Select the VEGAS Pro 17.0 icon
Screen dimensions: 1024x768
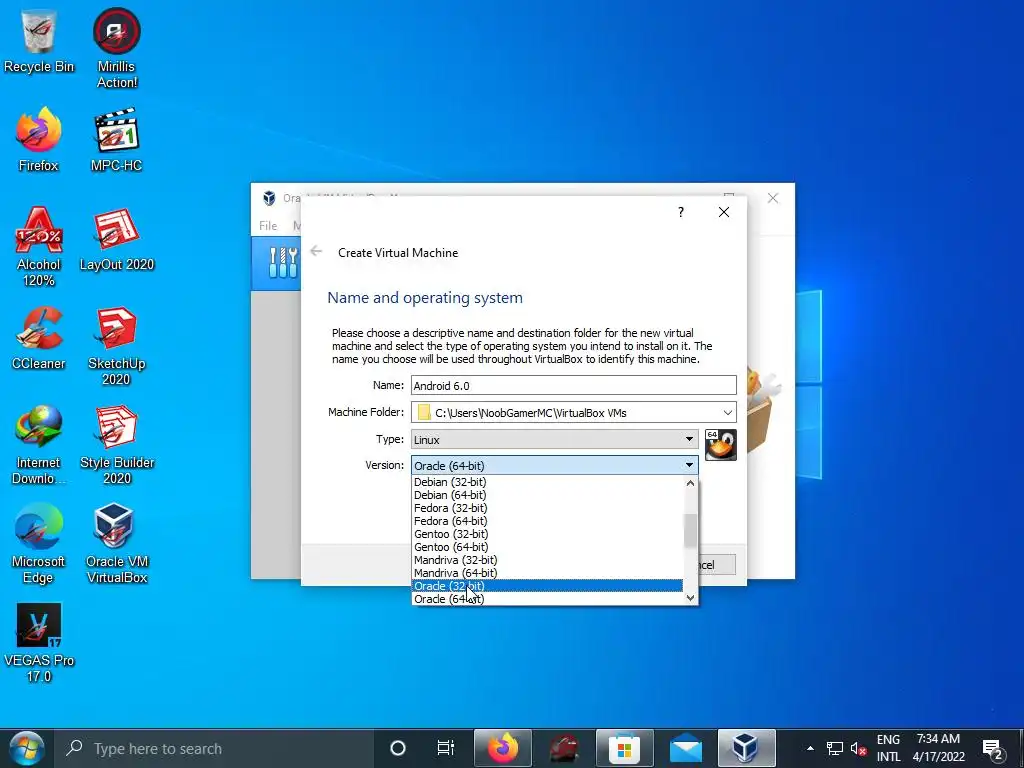(39, 643)
